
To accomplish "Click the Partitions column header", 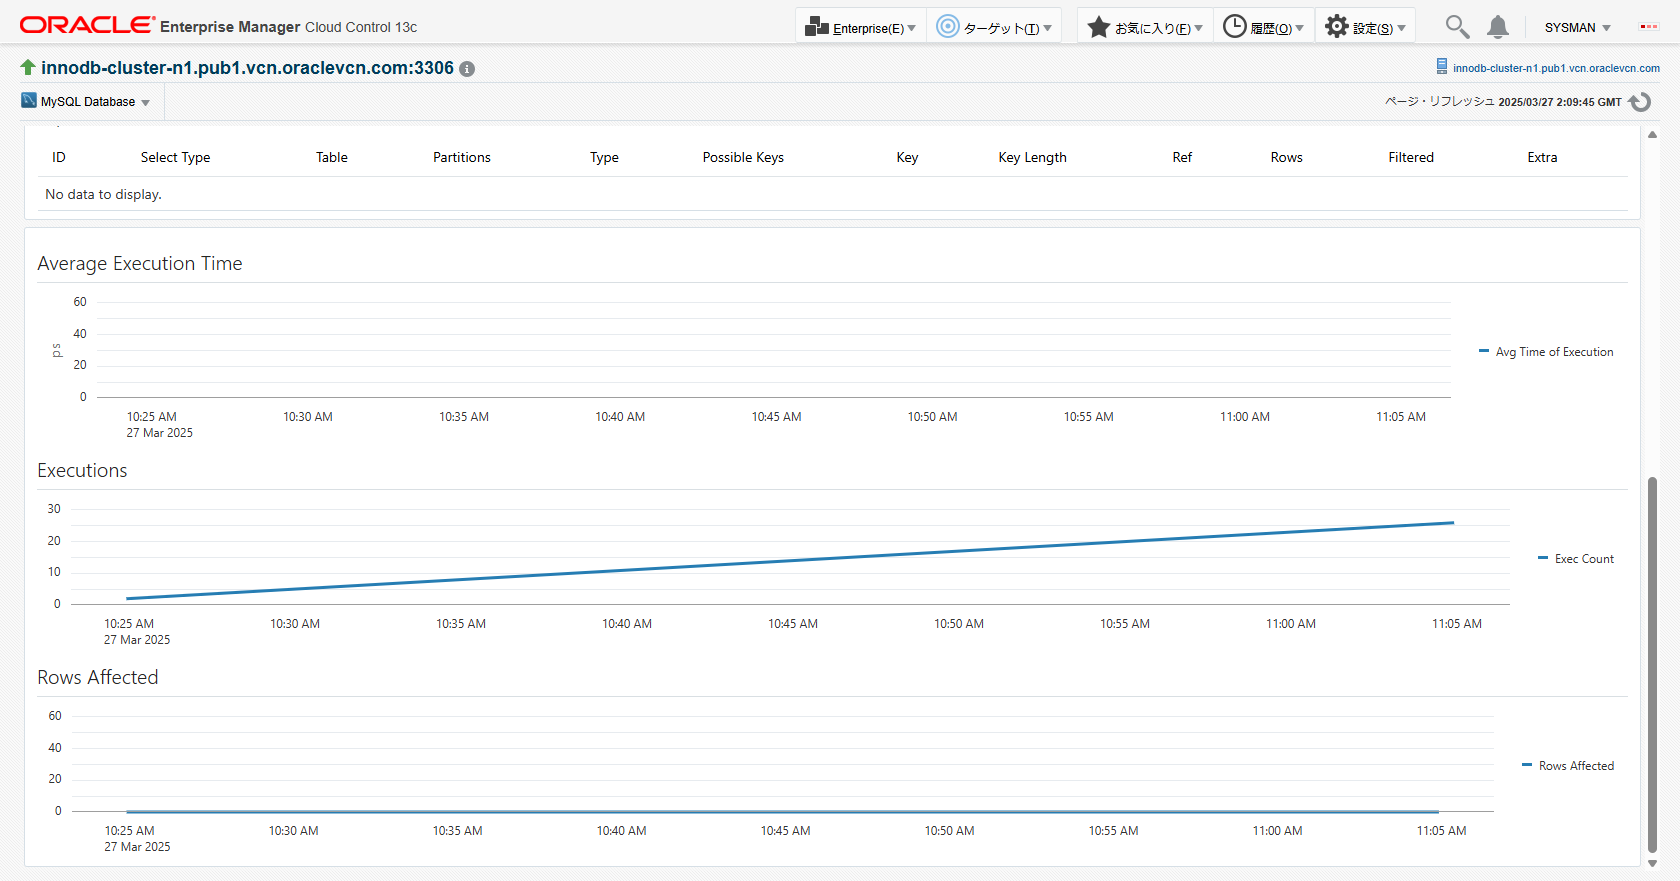I will [462, 157].
